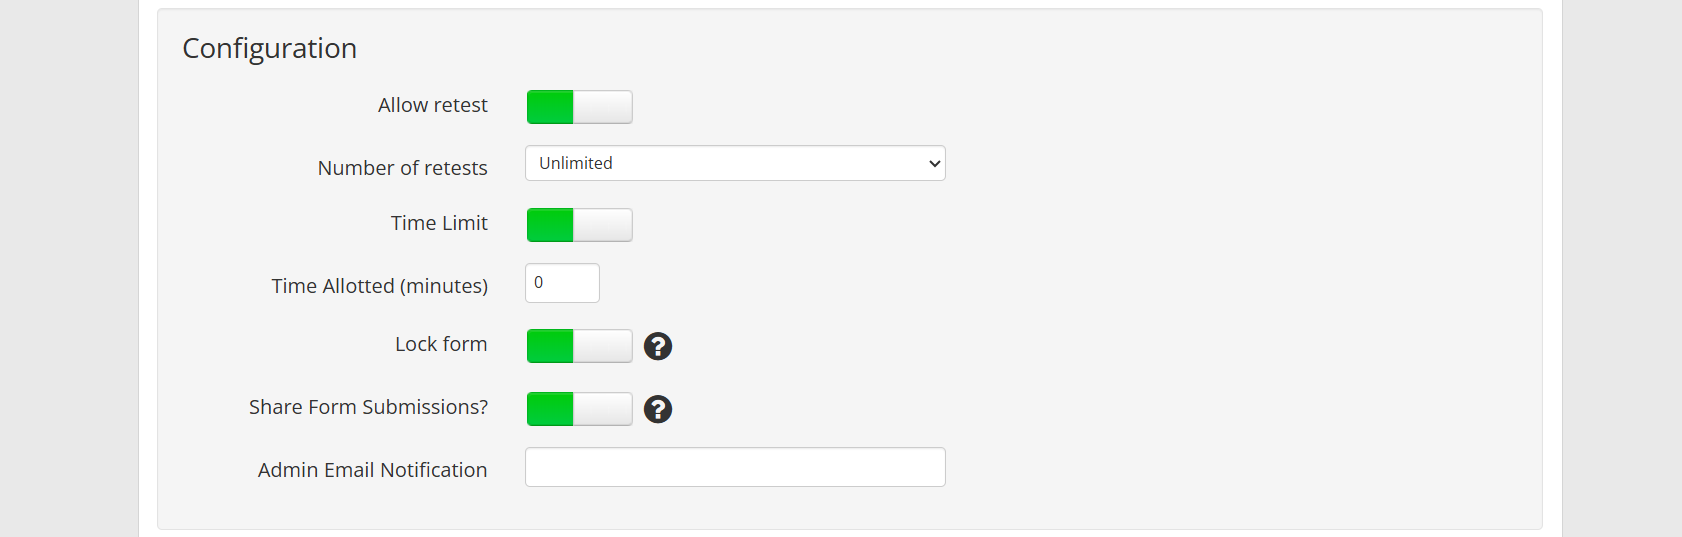Click the Admin Email Notification label
This screenshot has height=537, width=1682.
tap(372, 470)
